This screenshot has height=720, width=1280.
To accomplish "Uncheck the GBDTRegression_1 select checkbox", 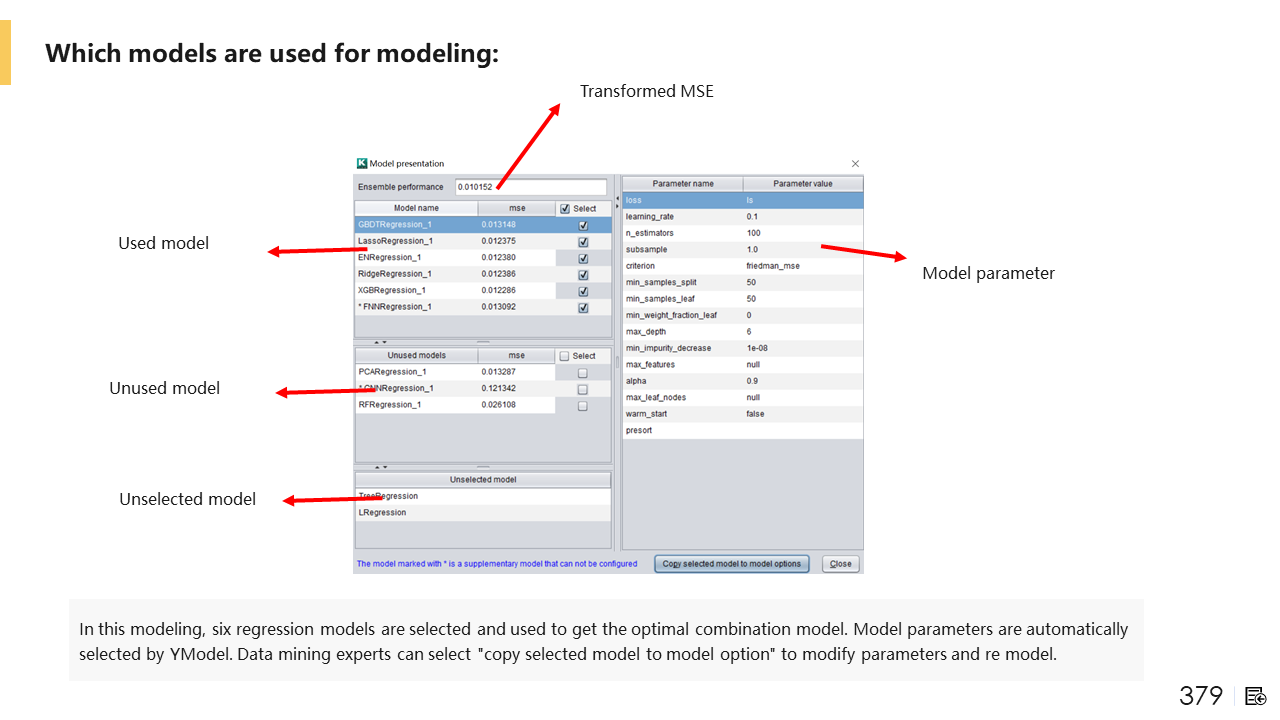I will coord(583,225).
